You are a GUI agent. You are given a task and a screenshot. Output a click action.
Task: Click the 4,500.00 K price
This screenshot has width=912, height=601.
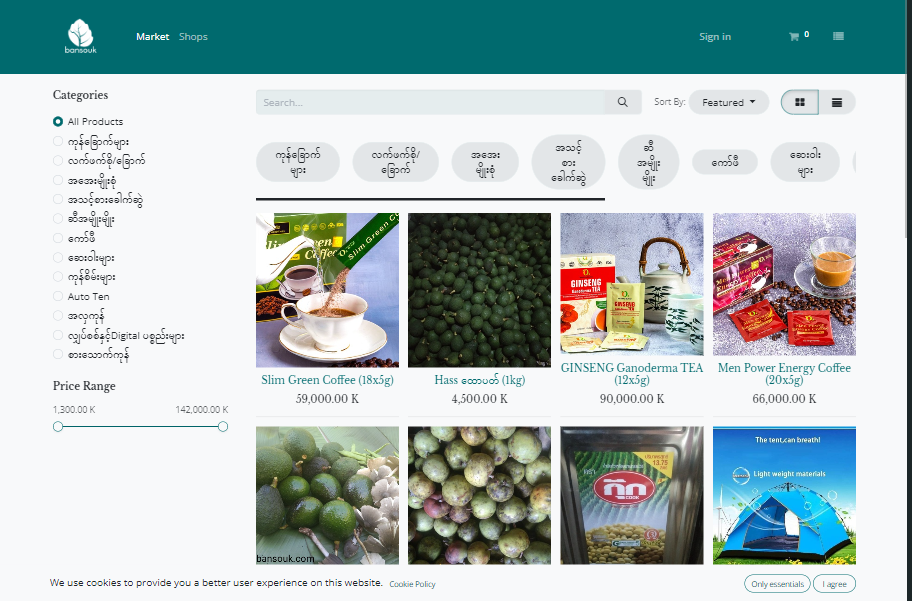tap(480, 399)
